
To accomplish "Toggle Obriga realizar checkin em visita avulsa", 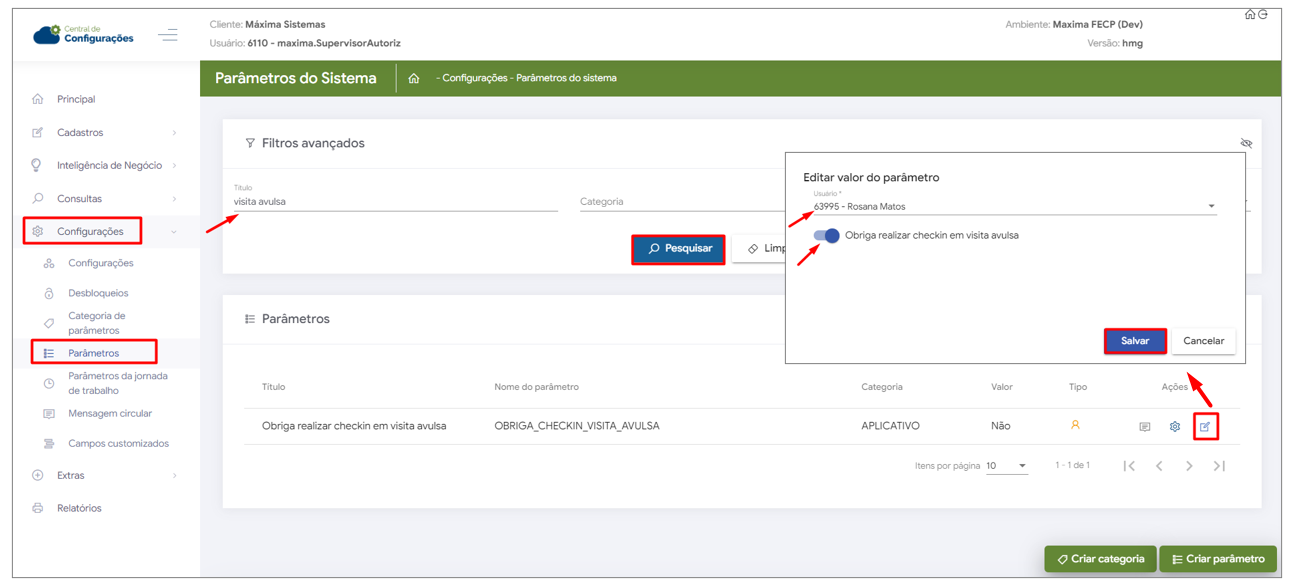I will tap(827, 236).
